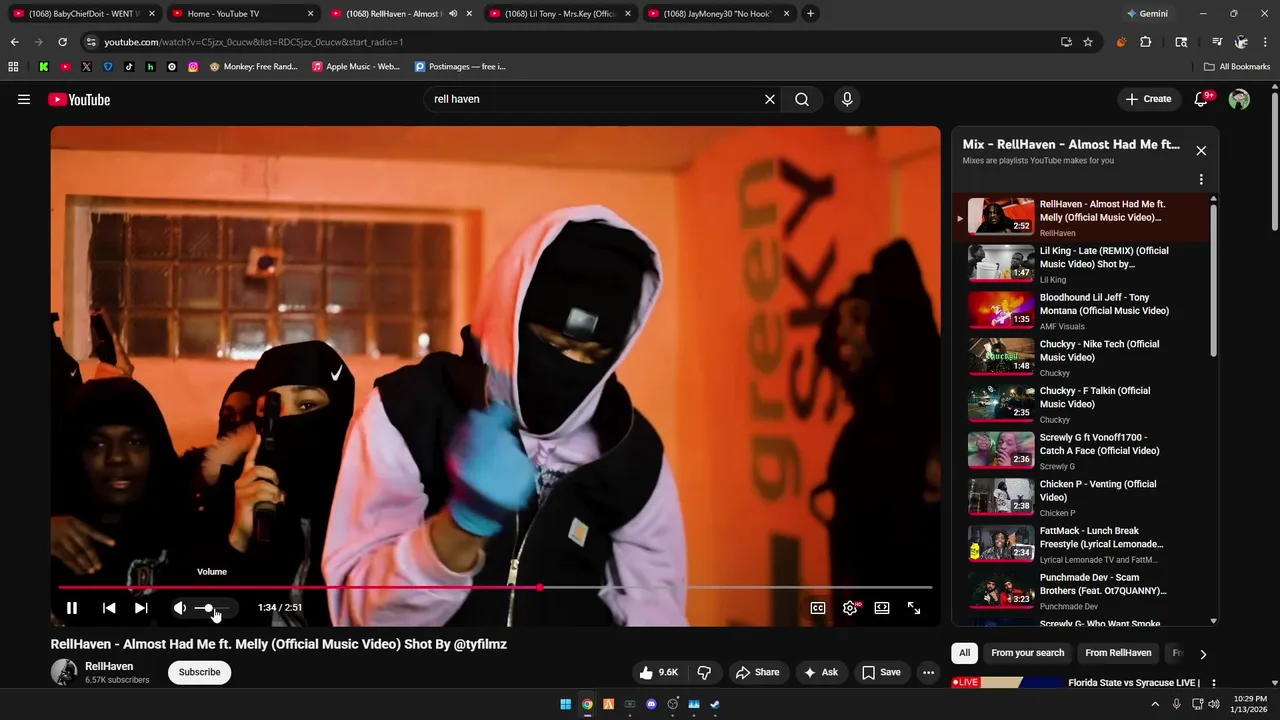Select "Chuckyy - Nike Tech" in the playlist

[1080, 357]
